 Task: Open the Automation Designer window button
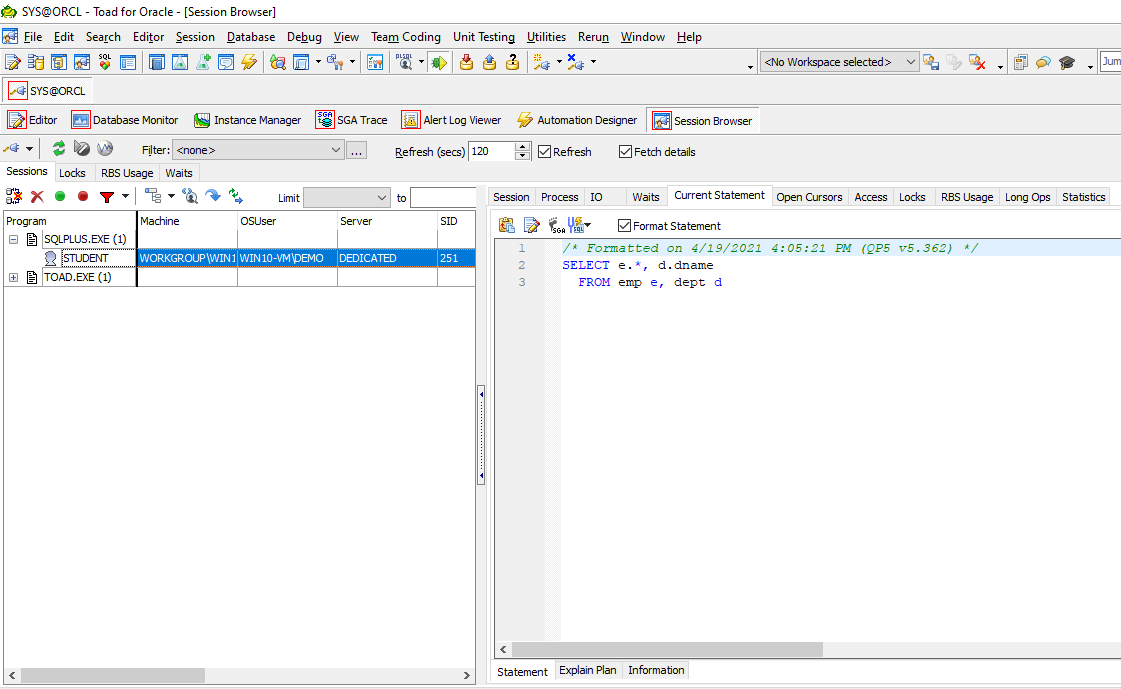tap(577, 120)
